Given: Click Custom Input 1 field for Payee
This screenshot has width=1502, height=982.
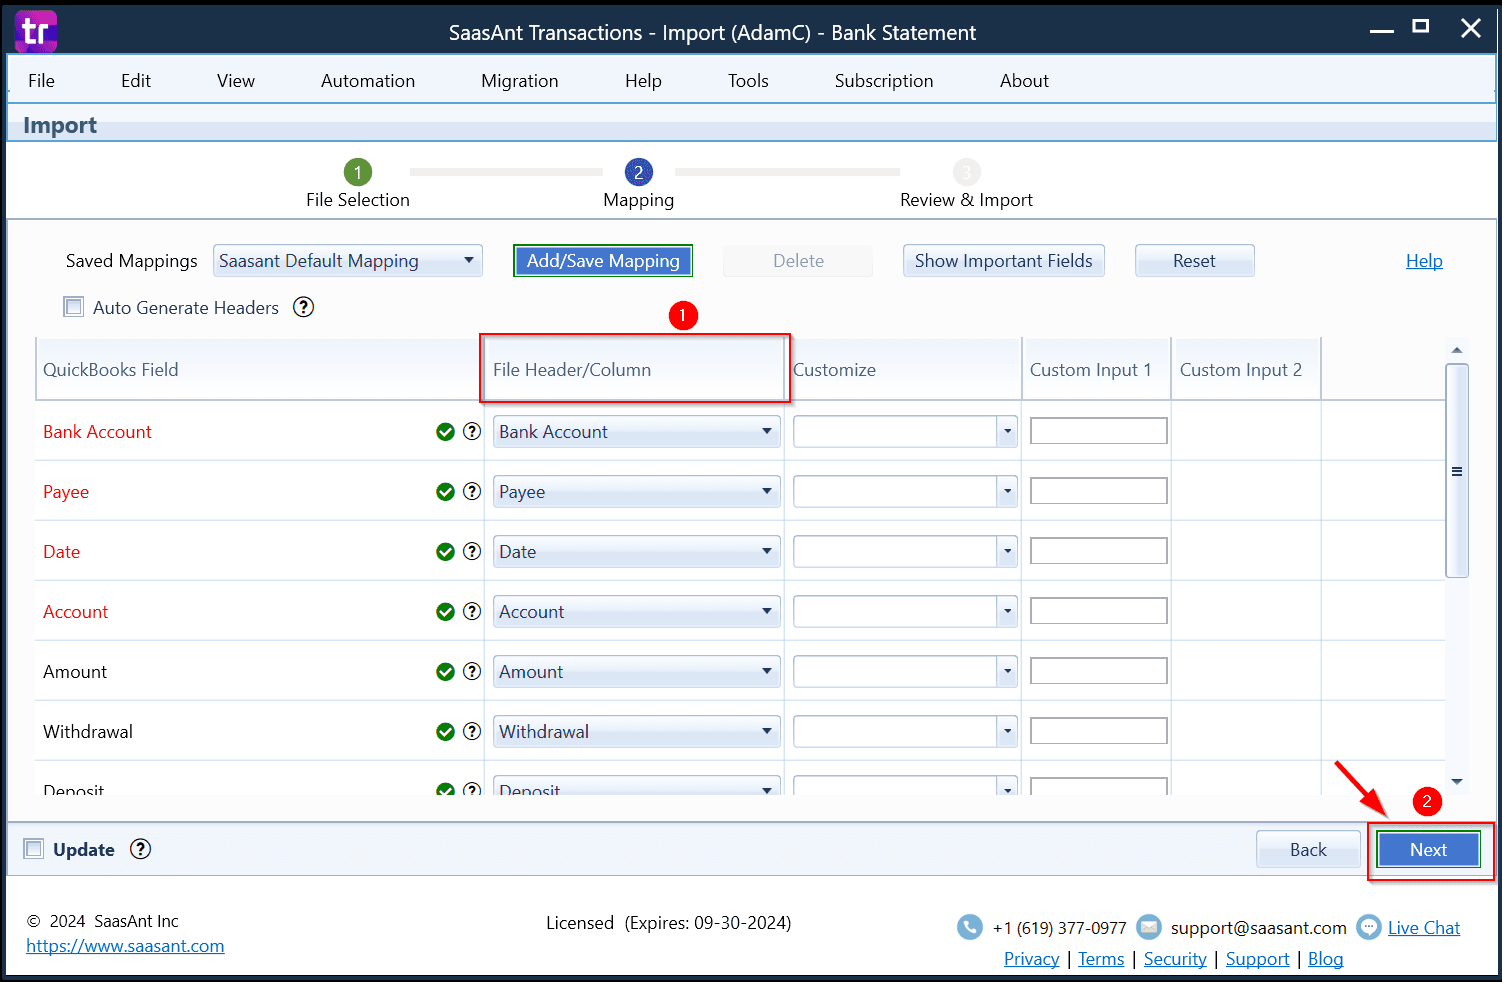Looking at the screenshot, I should pyautogui.click(x=1099, y=491).
